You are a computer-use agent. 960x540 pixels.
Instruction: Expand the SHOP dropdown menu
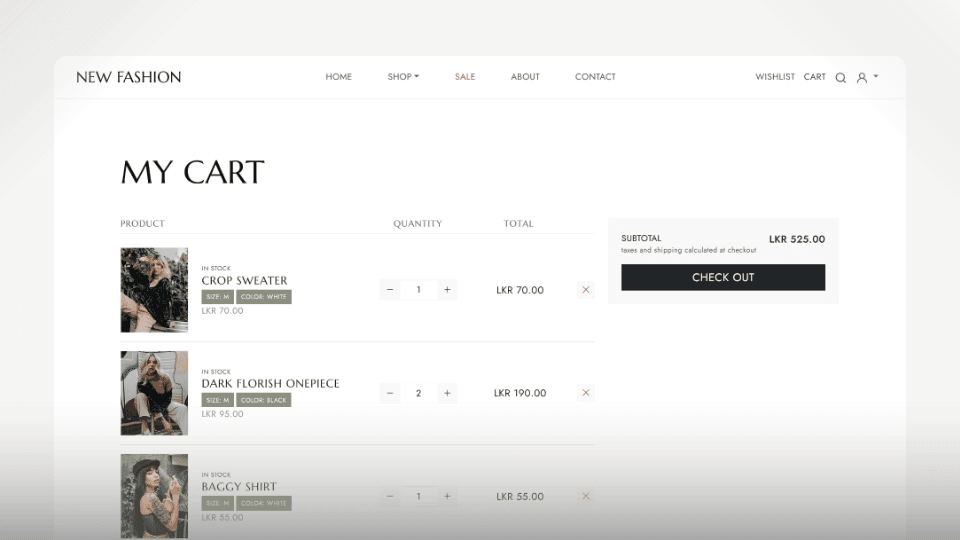coord(403,77)
